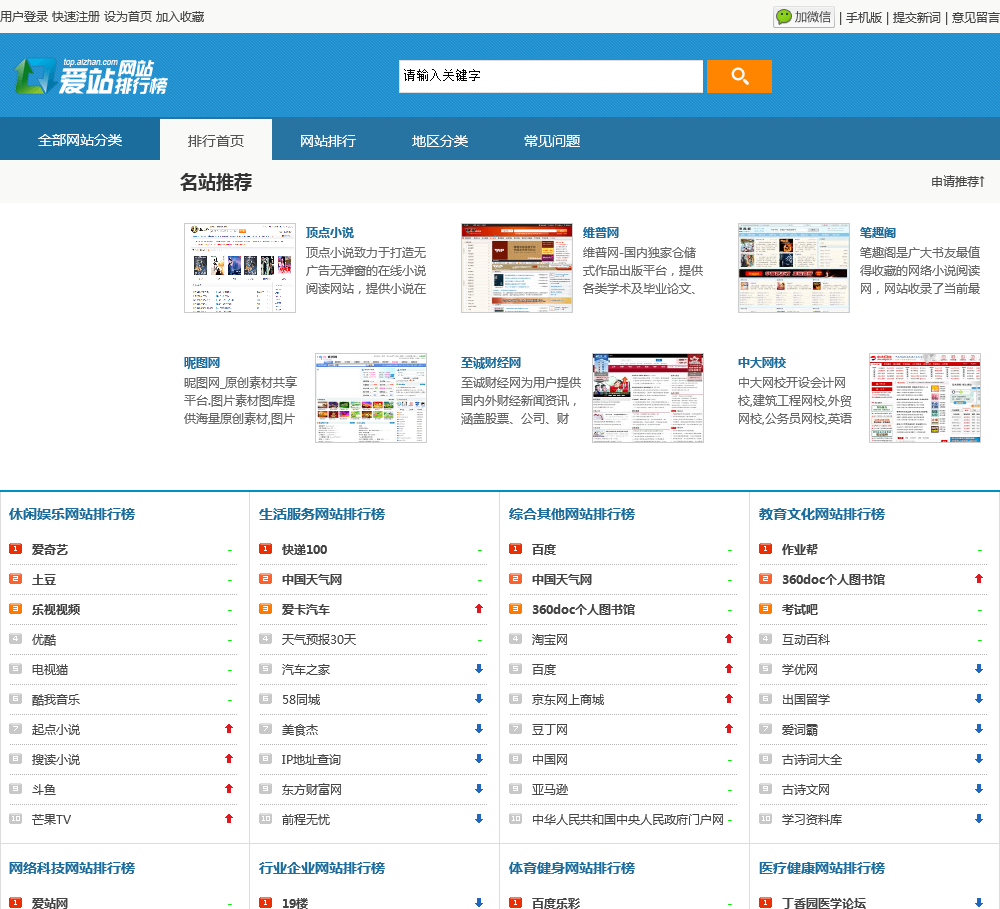This screenshot has width=1000, height=909.
Task: Click the red up arrow beside 豆丁网
Action: coord(729,729)
